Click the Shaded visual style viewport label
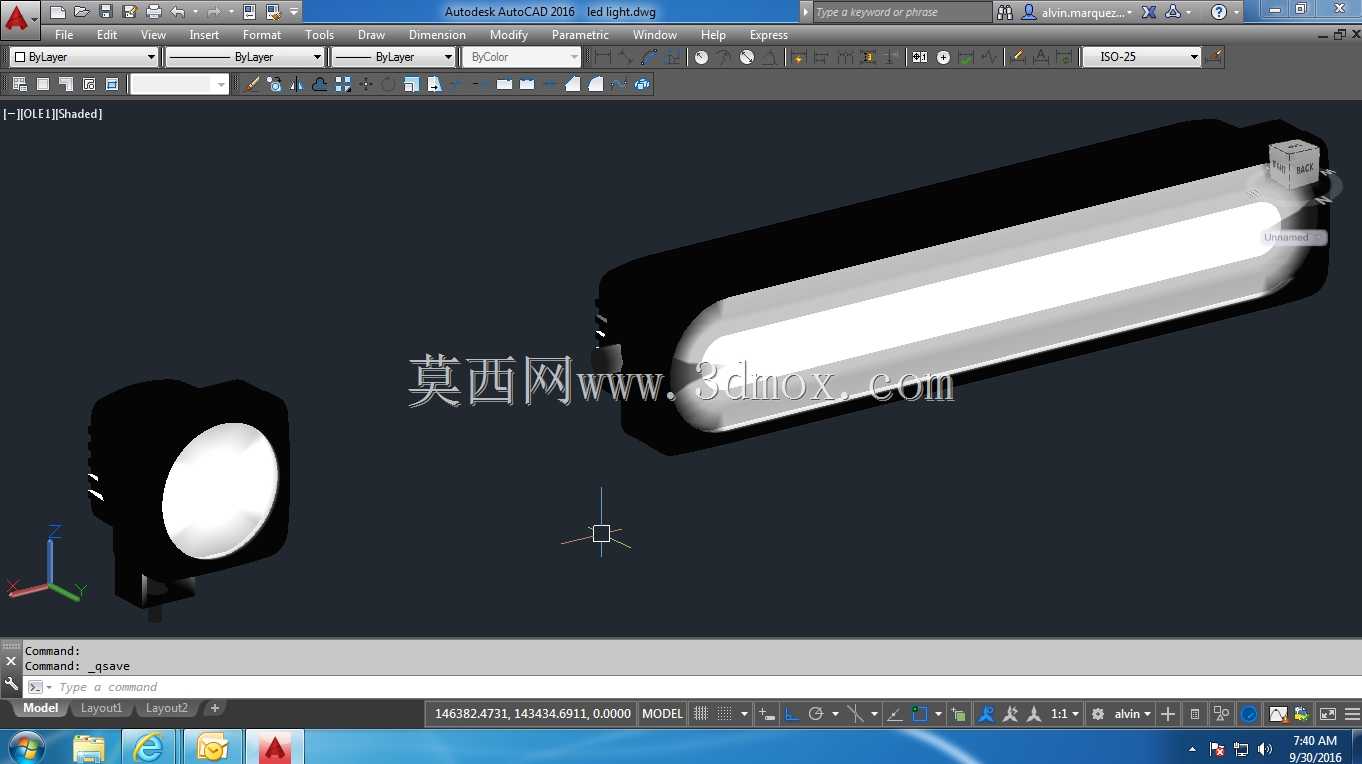 (78, 114)
